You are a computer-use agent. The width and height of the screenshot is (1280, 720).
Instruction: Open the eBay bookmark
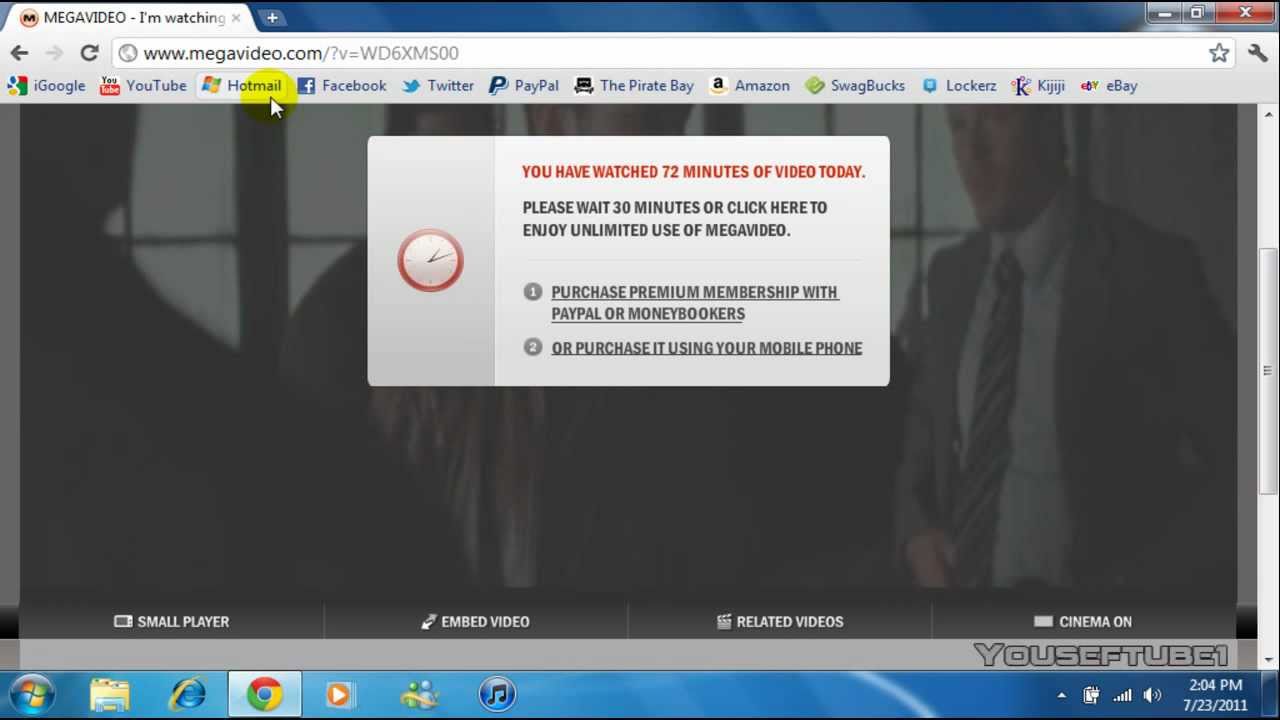coord(1109,86)
